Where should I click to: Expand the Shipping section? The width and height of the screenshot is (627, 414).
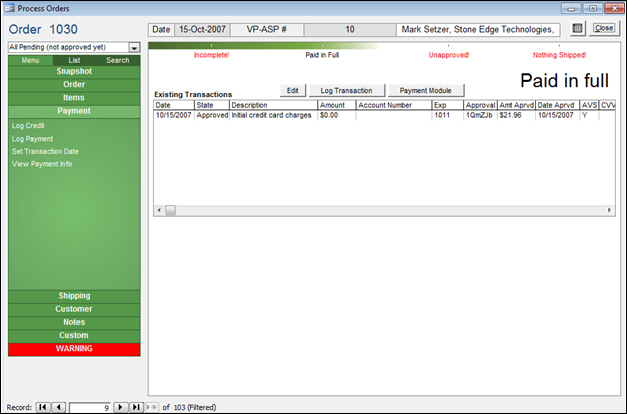click(x=74, y=296)
